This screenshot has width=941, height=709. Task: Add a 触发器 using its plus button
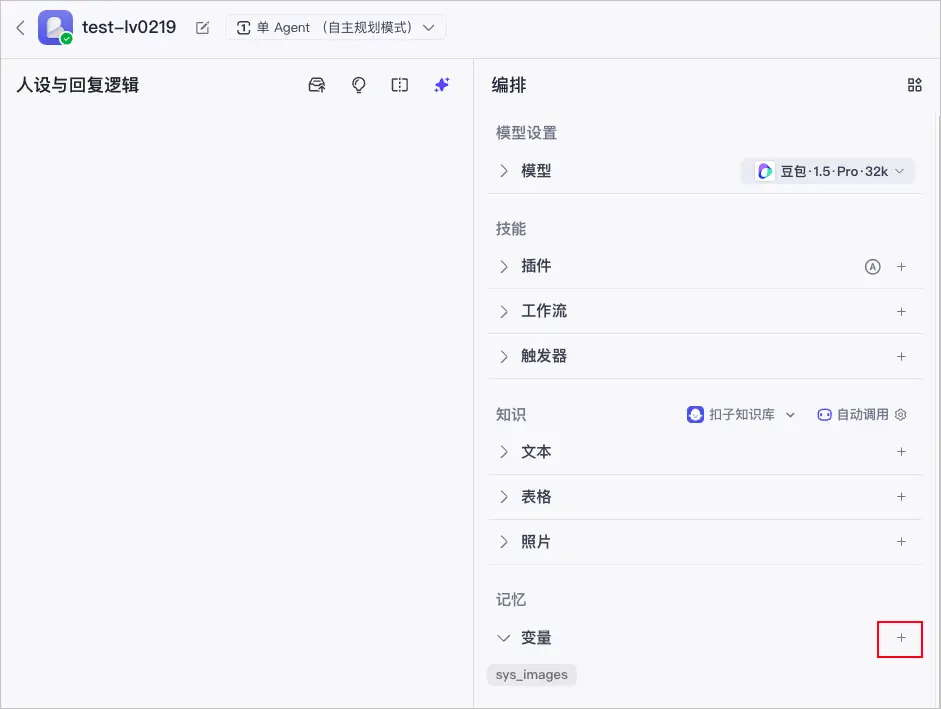901,356
